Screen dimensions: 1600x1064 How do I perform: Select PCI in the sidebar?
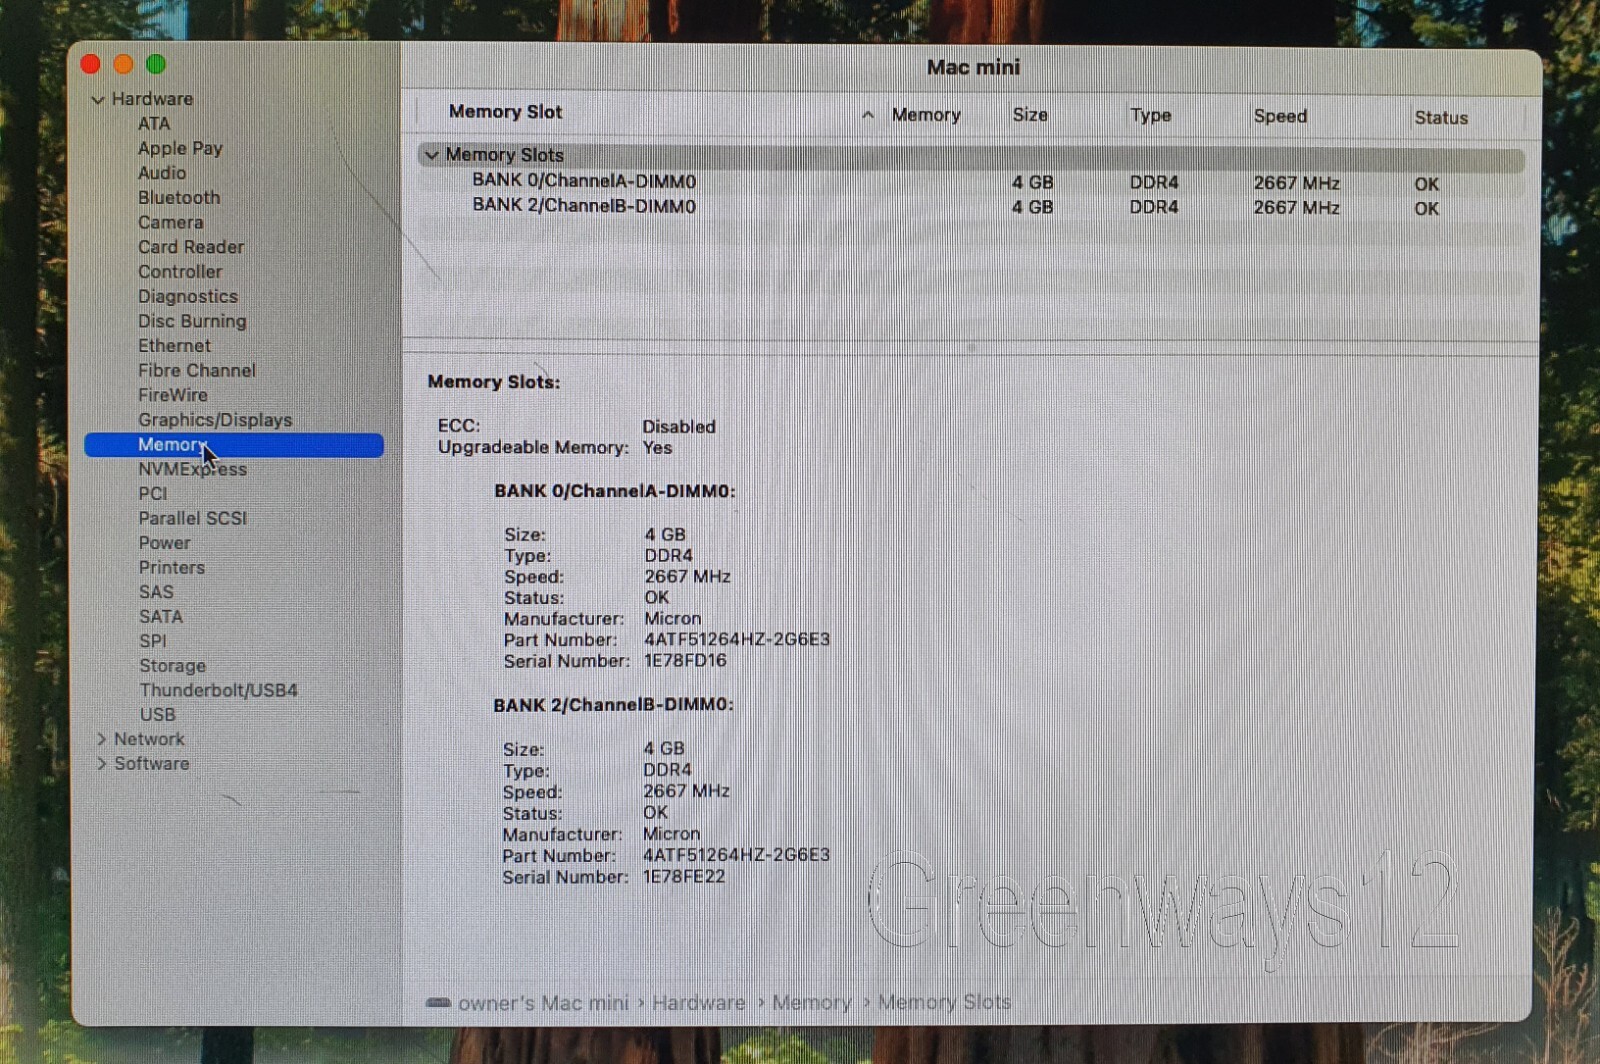pos(153,494)
